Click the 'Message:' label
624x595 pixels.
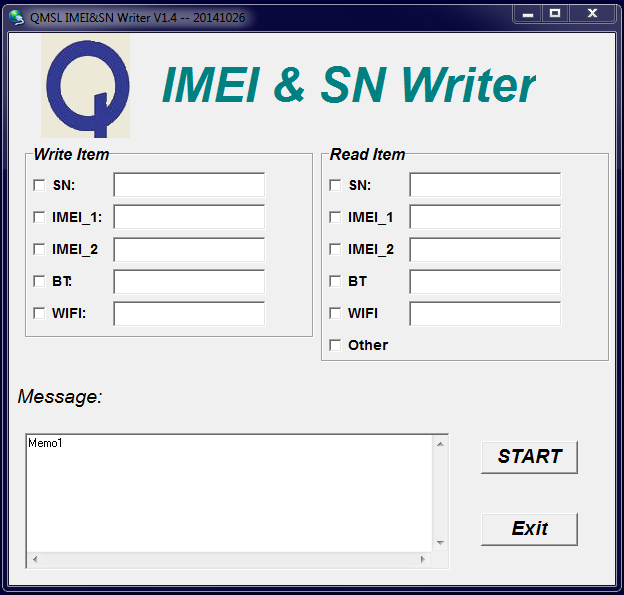pyautogui.click(x=60, y=397)
